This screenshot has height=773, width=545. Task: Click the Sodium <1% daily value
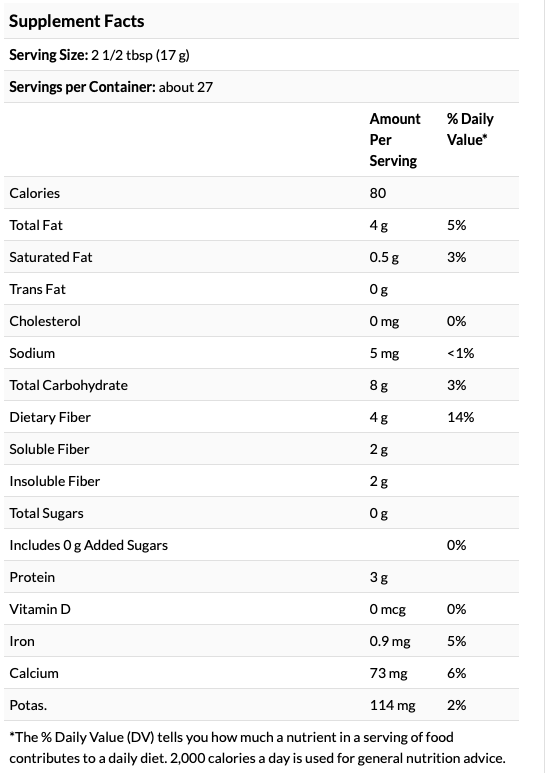click(461, 353)
